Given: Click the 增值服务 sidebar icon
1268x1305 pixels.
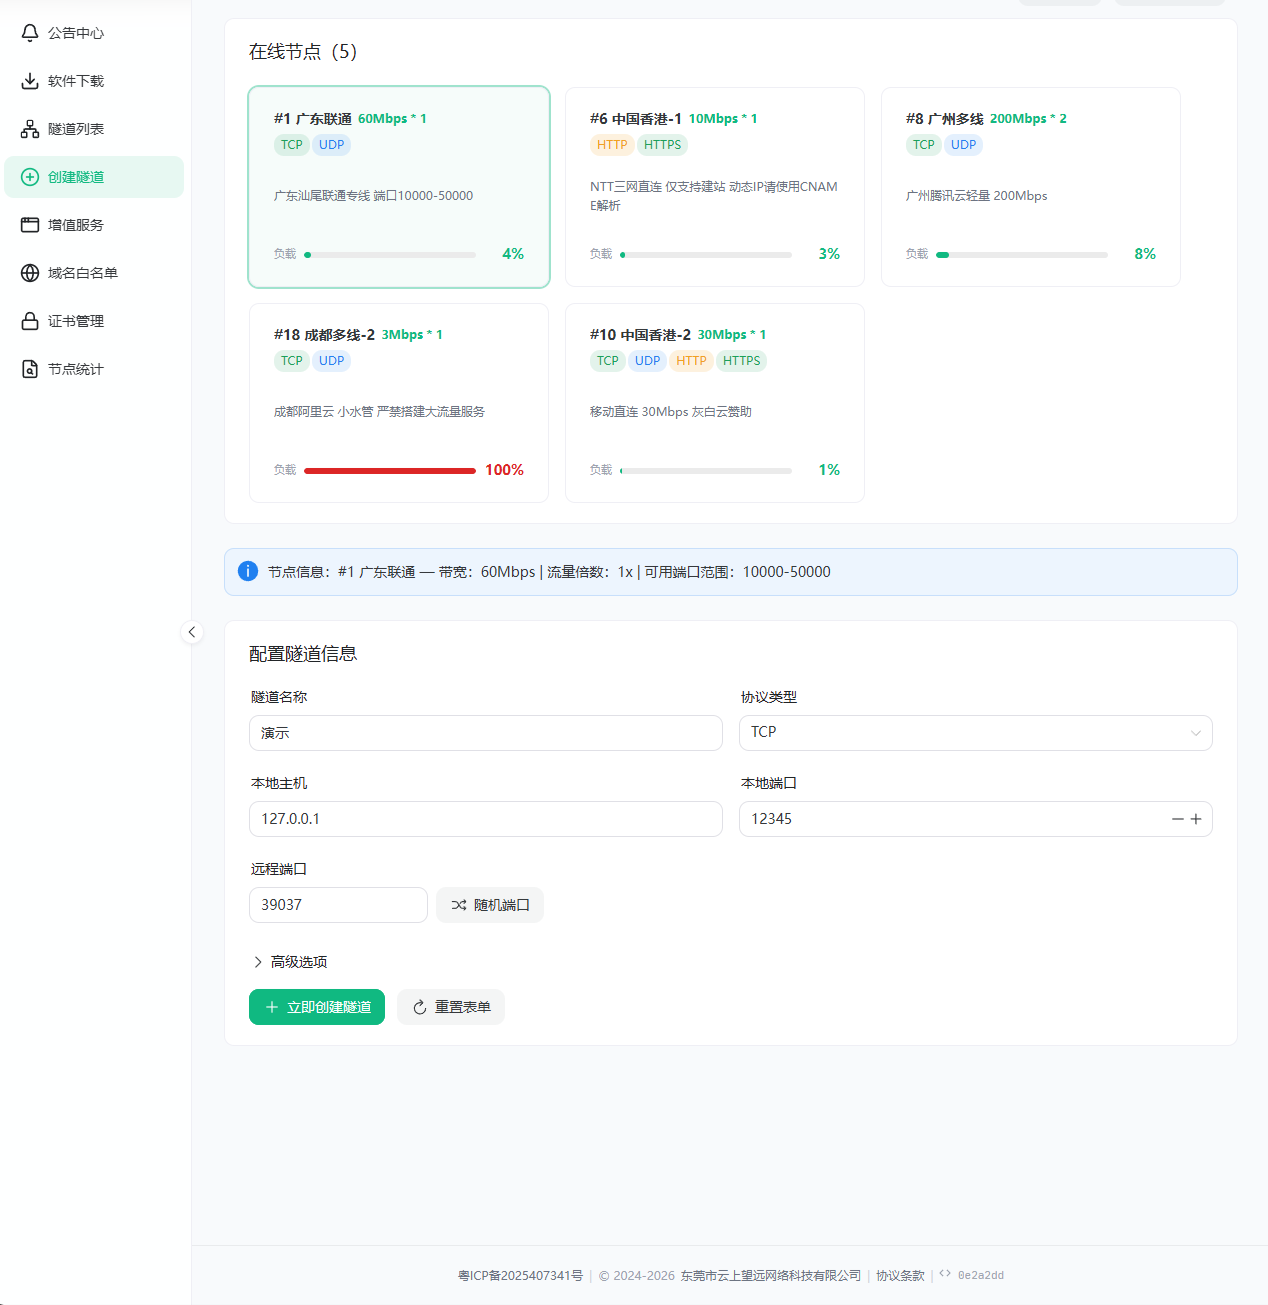Looking at the screenshot, I should click(30, 225).
